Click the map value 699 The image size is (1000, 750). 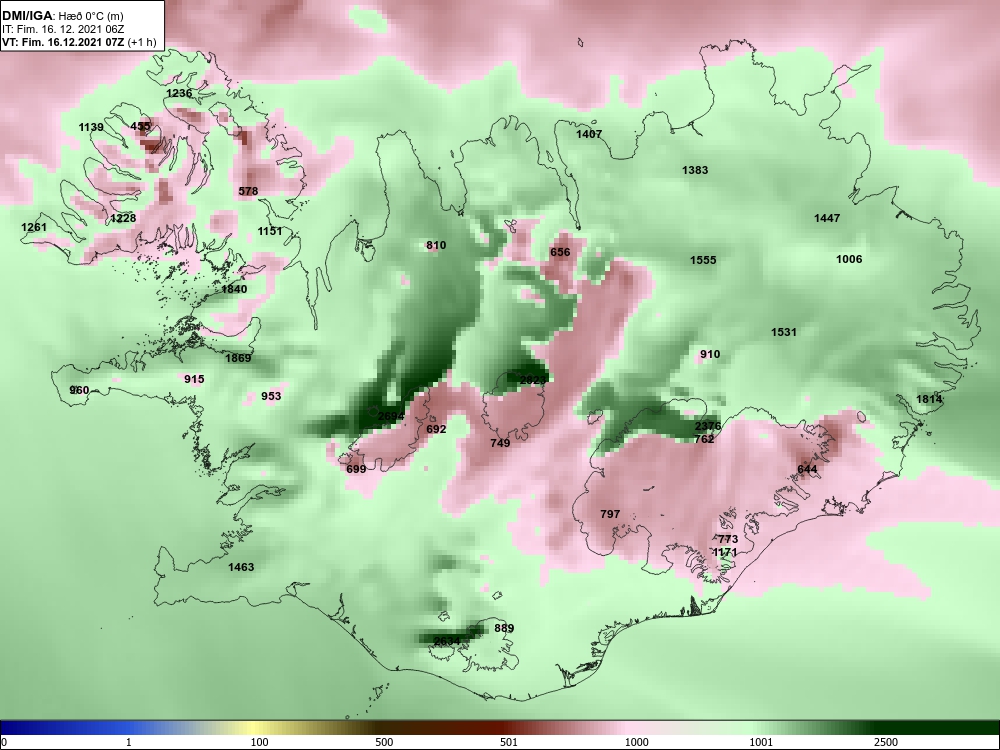coord(356,469)
